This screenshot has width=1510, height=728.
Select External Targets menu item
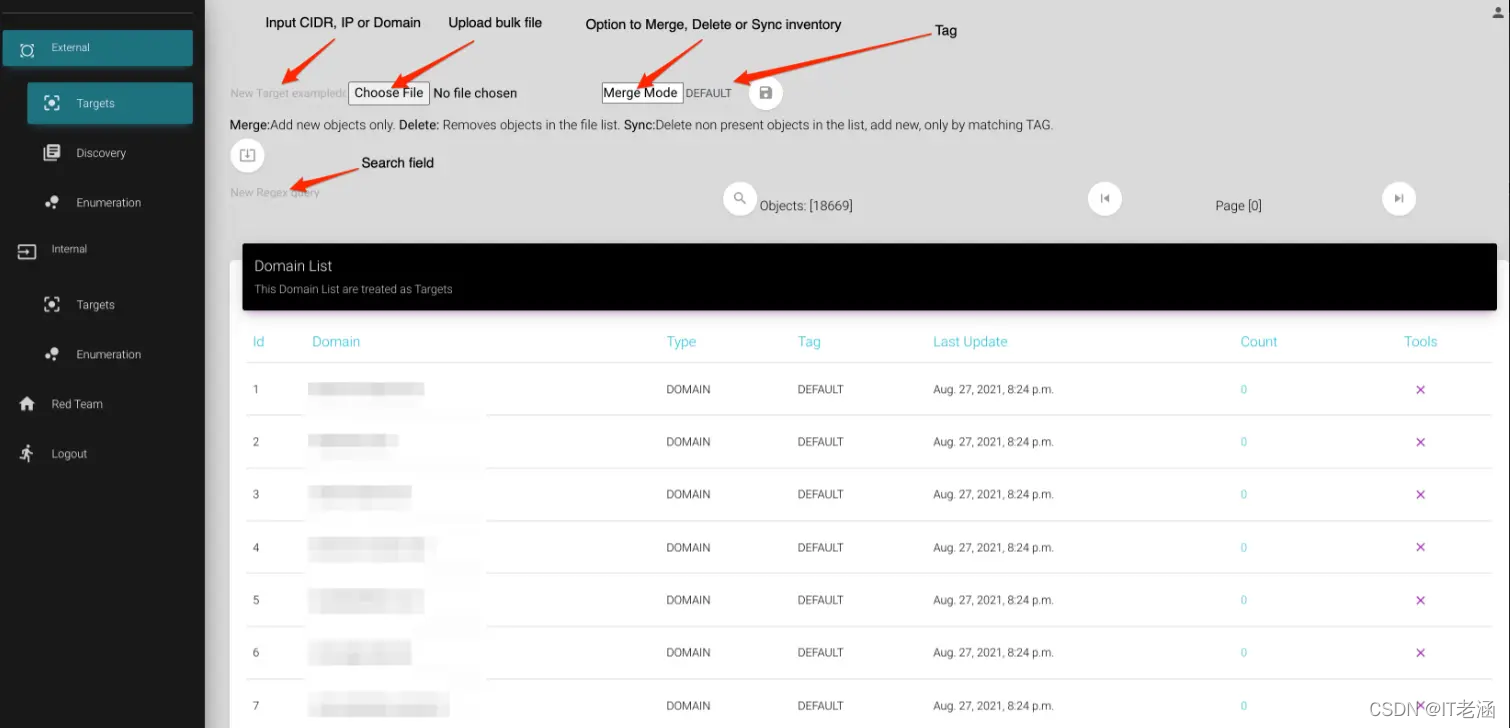tap(110, 103)
